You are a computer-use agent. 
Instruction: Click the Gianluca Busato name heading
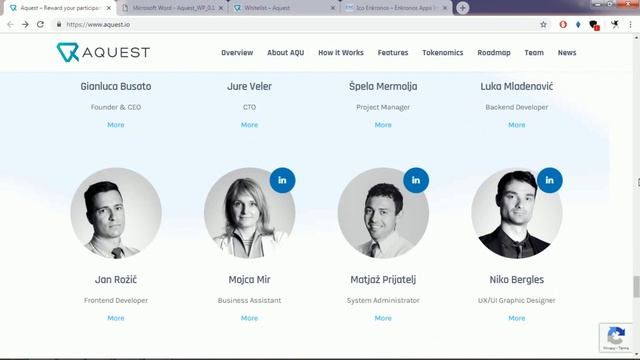(x=116, y=87)
